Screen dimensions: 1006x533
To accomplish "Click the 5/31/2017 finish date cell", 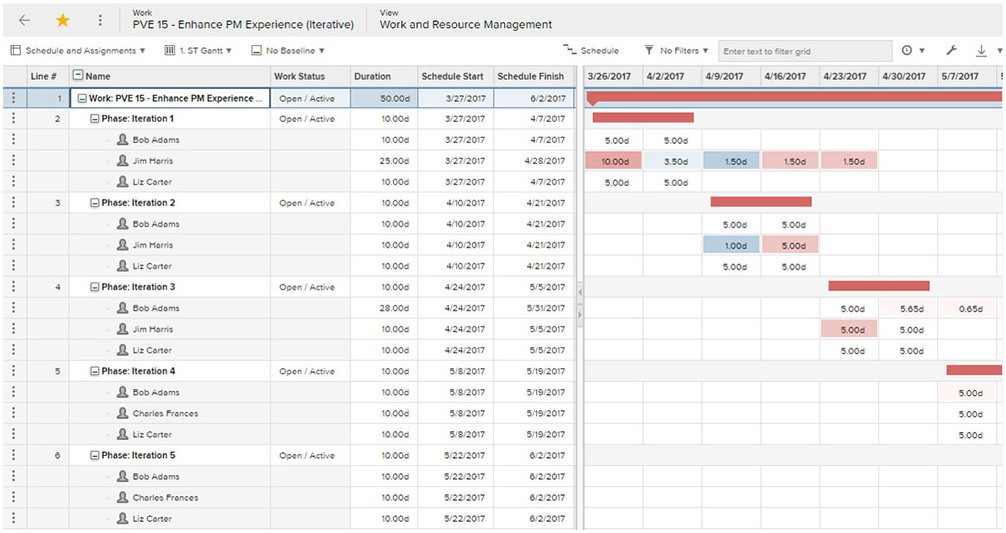I will [x=534, y=308].
